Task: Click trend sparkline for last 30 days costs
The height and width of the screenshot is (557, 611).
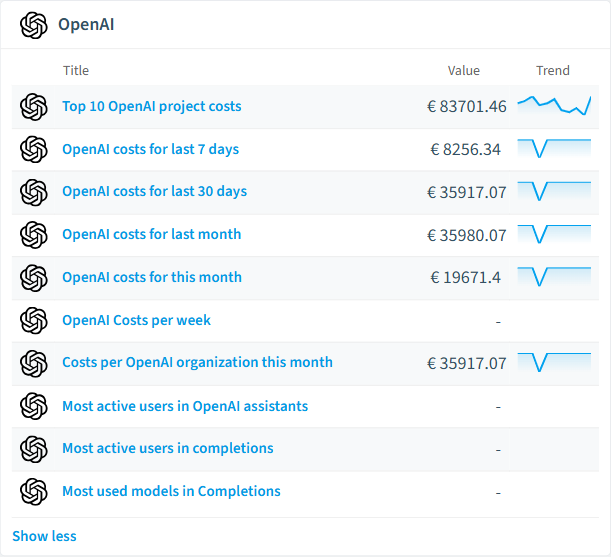Action: coord(554,191)
